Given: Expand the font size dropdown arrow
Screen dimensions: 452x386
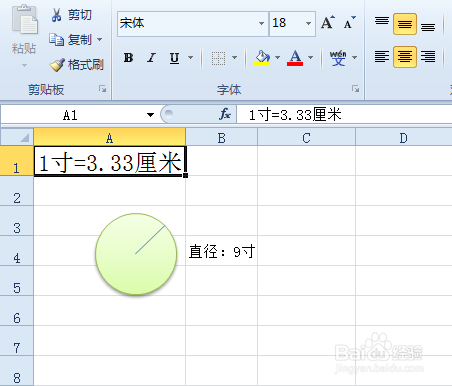Looking at the screenshot, I should [x=308, y=23].
